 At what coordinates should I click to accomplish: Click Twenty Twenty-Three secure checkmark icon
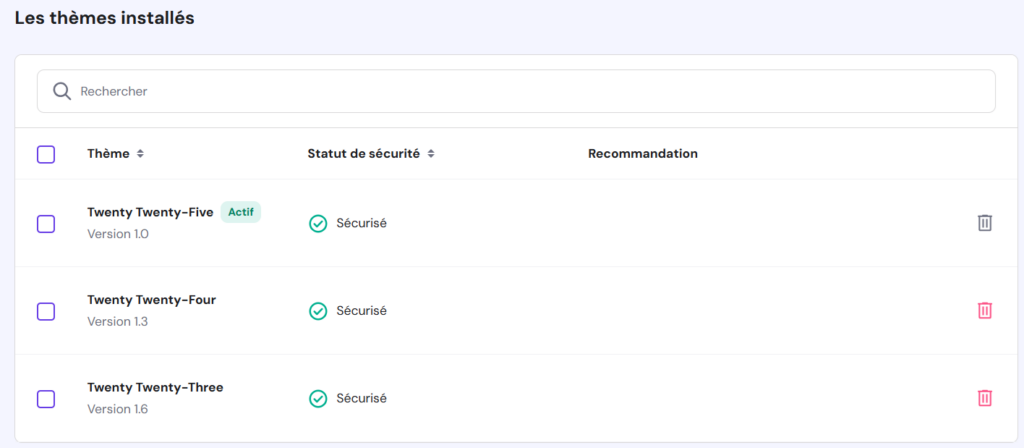tap(318, 398)
